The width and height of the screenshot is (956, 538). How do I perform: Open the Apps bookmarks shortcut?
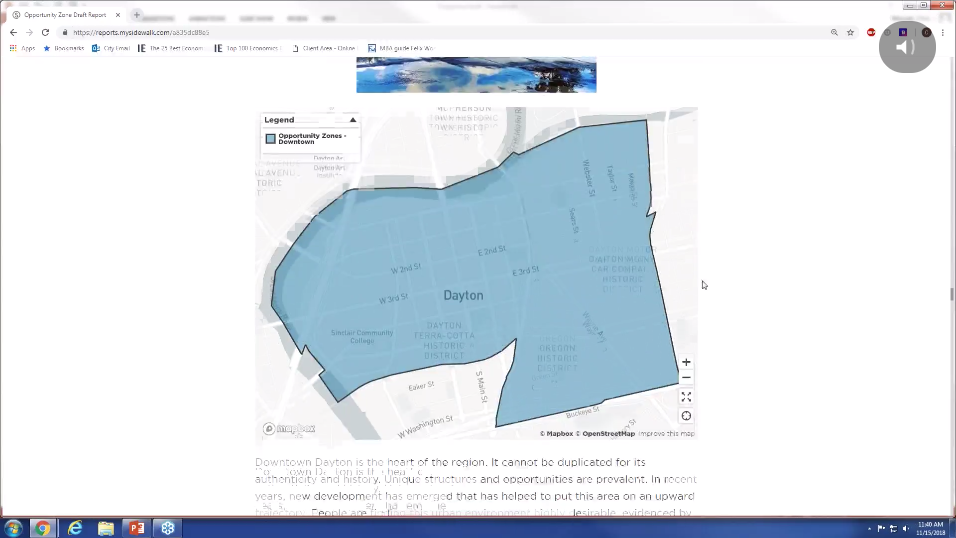[23, 48]
